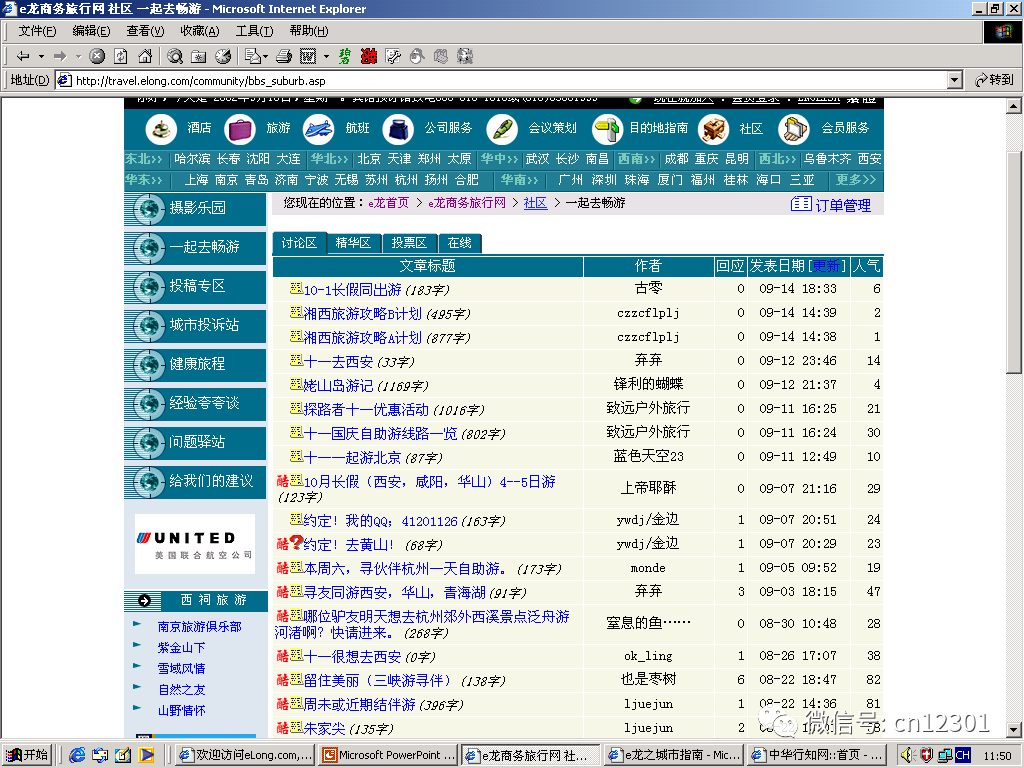
Task: Expand the 华南>> region list
Action: pos(519,180)
